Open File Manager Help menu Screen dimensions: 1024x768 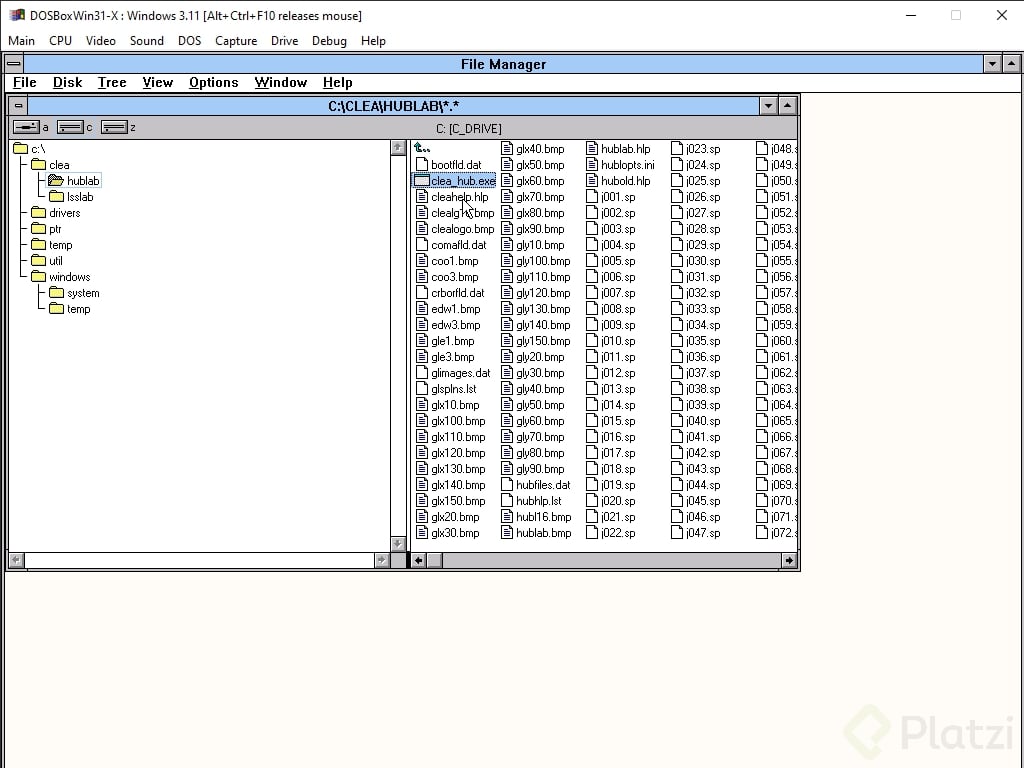pyautogui.click(x=338, y=82)
